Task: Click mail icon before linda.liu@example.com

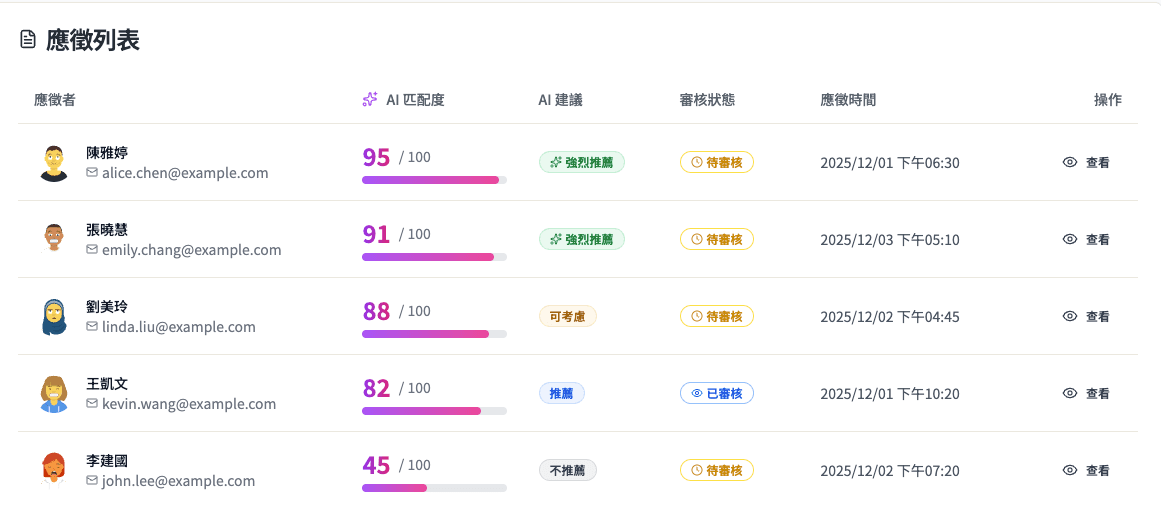Action: [93, 327]
